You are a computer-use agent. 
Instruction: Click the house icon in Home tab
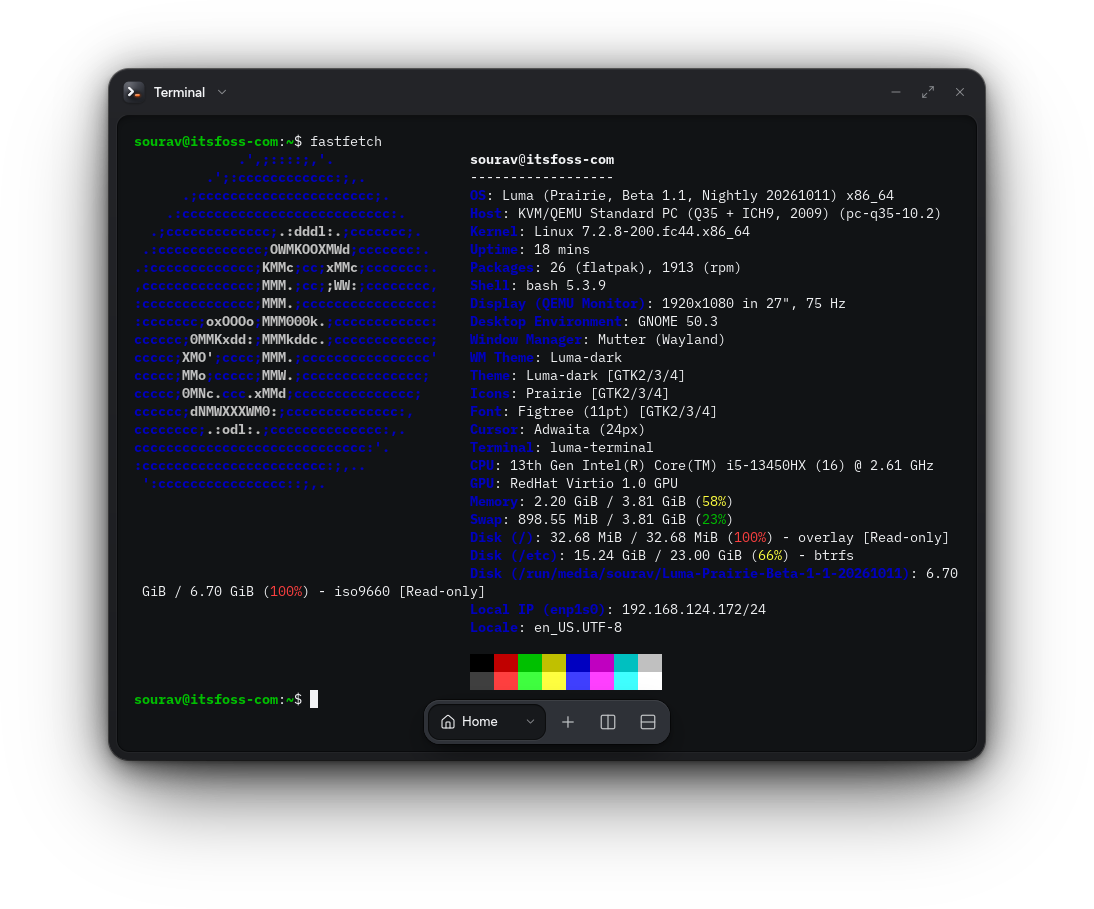click(448, 722)
